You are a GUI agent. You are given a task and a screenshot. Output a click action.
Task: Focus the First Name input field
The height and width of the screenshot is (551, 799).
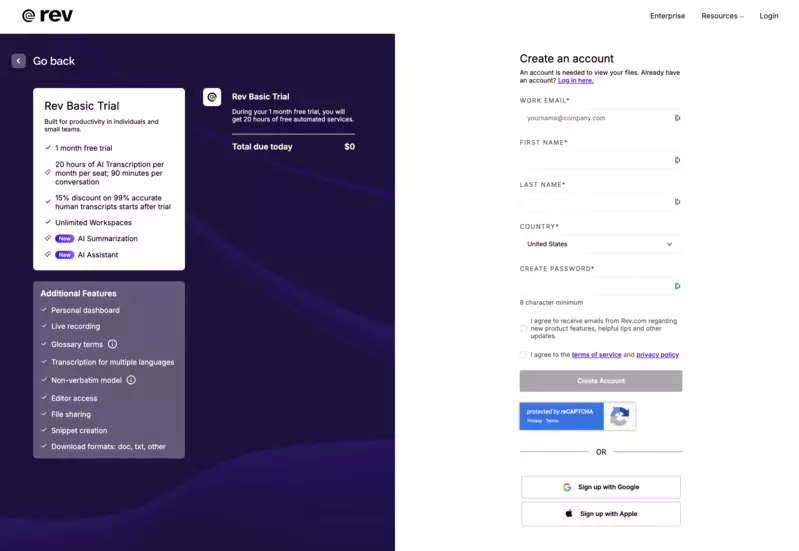point(600,160)
